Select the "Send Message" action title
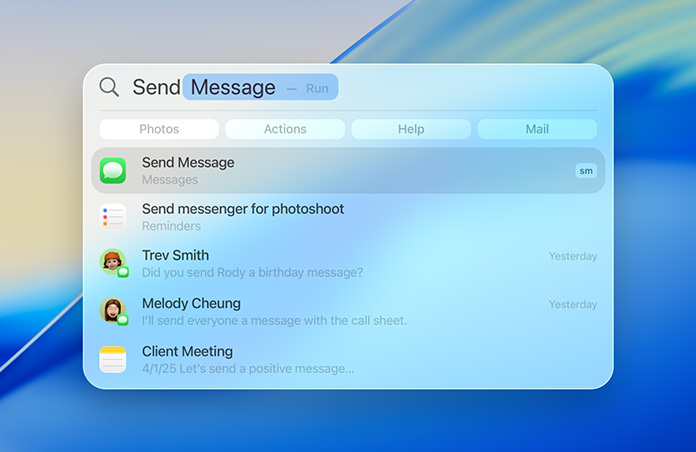 point(188,162)
